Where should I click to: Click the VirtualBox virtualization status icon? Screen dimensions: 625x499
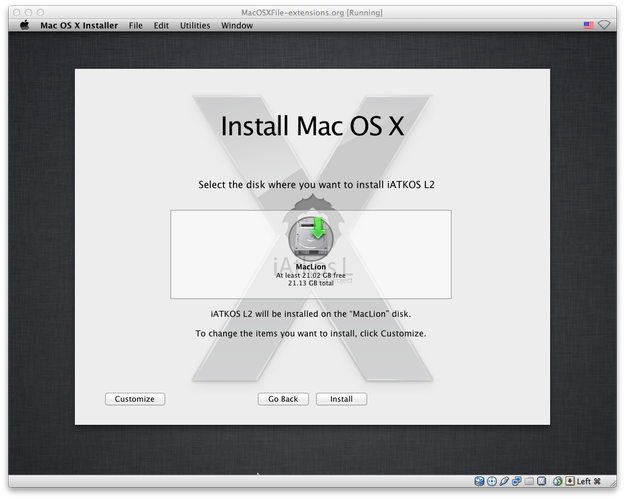(541, 481)
